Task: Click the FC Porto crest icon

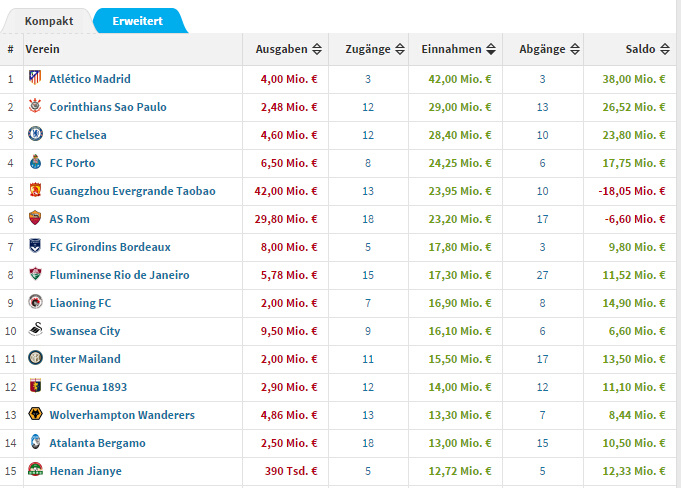Action: [x=35, y=162]
